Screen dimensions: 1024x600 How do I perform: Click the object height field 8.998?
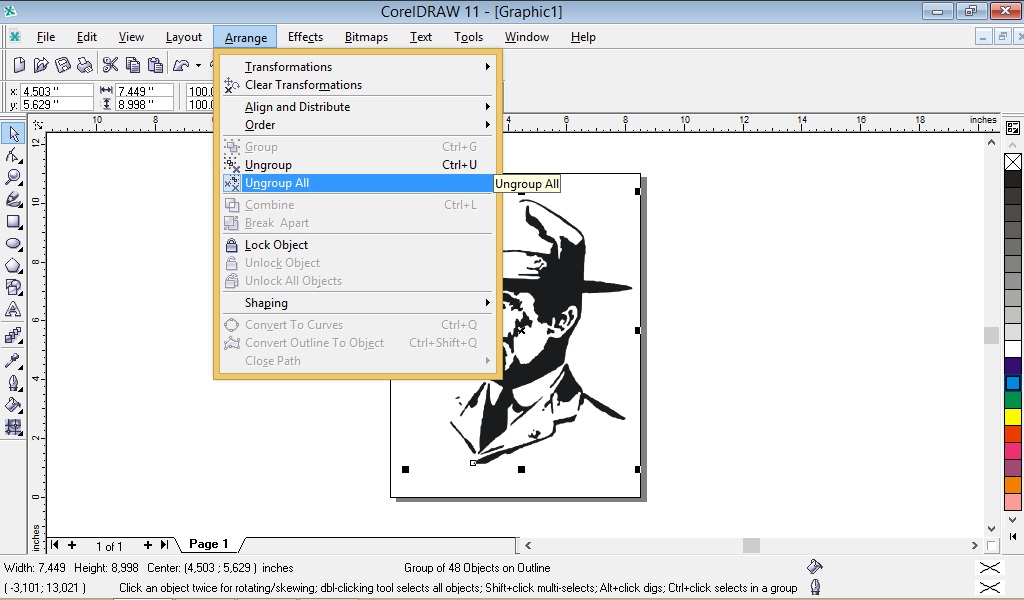[144, 104]
